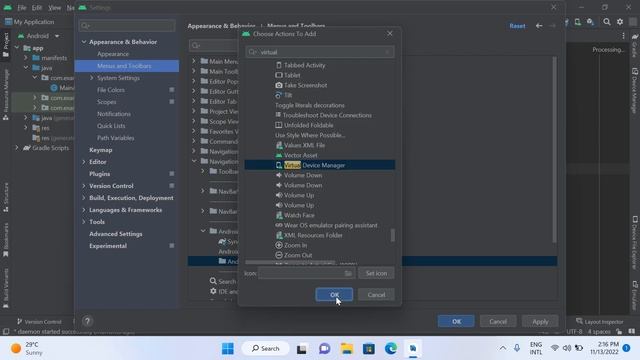Image resolution: width=640 pixels, height=360 pixels.
Task: Browse for icon file folder button
Action: pyautogui.click(x=348, y=273)
